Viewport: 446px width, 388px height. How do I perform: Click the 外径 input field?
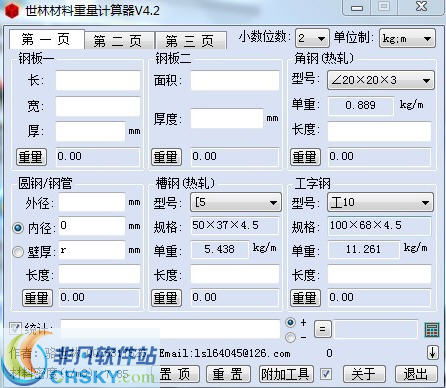tap(92, 203)
